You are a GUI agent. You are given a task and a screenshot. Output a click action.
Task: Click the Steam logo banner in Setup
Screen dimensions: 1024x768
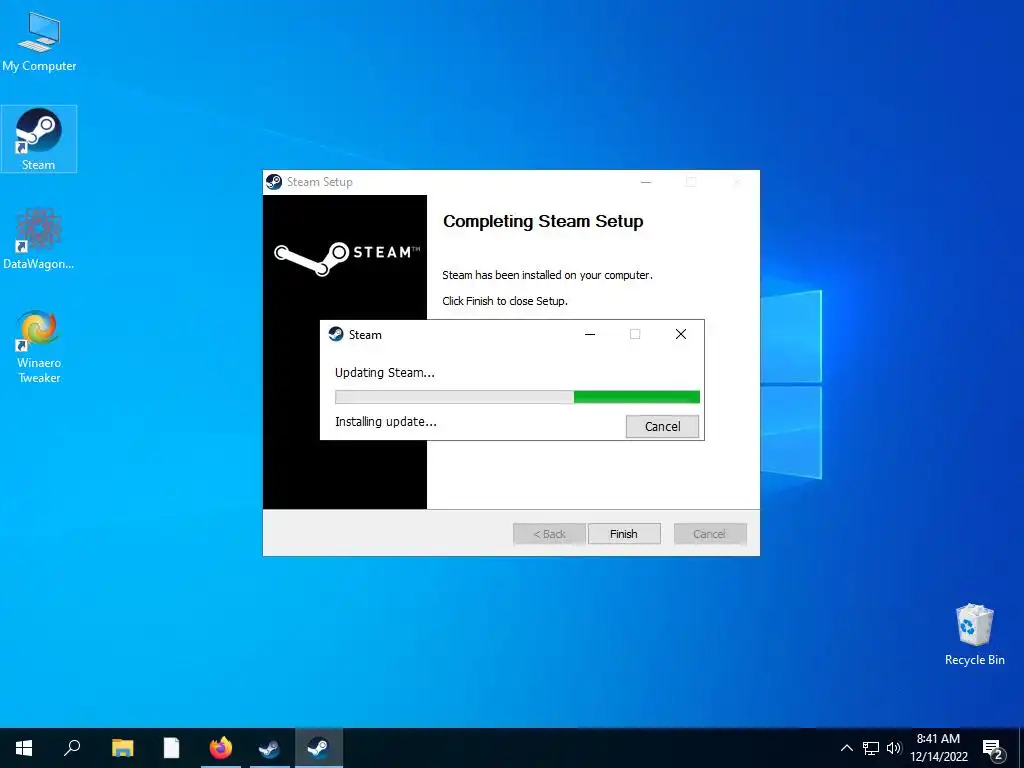(x=347, y=258)
